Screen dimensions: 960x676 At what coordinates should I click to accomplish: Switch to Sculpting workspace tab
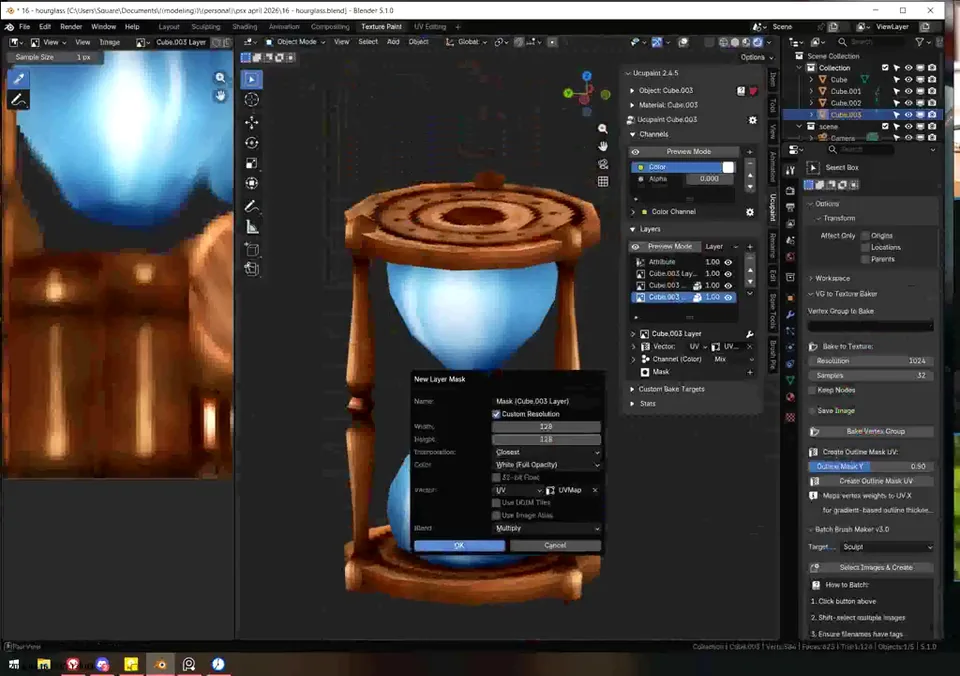pos(206,26)
